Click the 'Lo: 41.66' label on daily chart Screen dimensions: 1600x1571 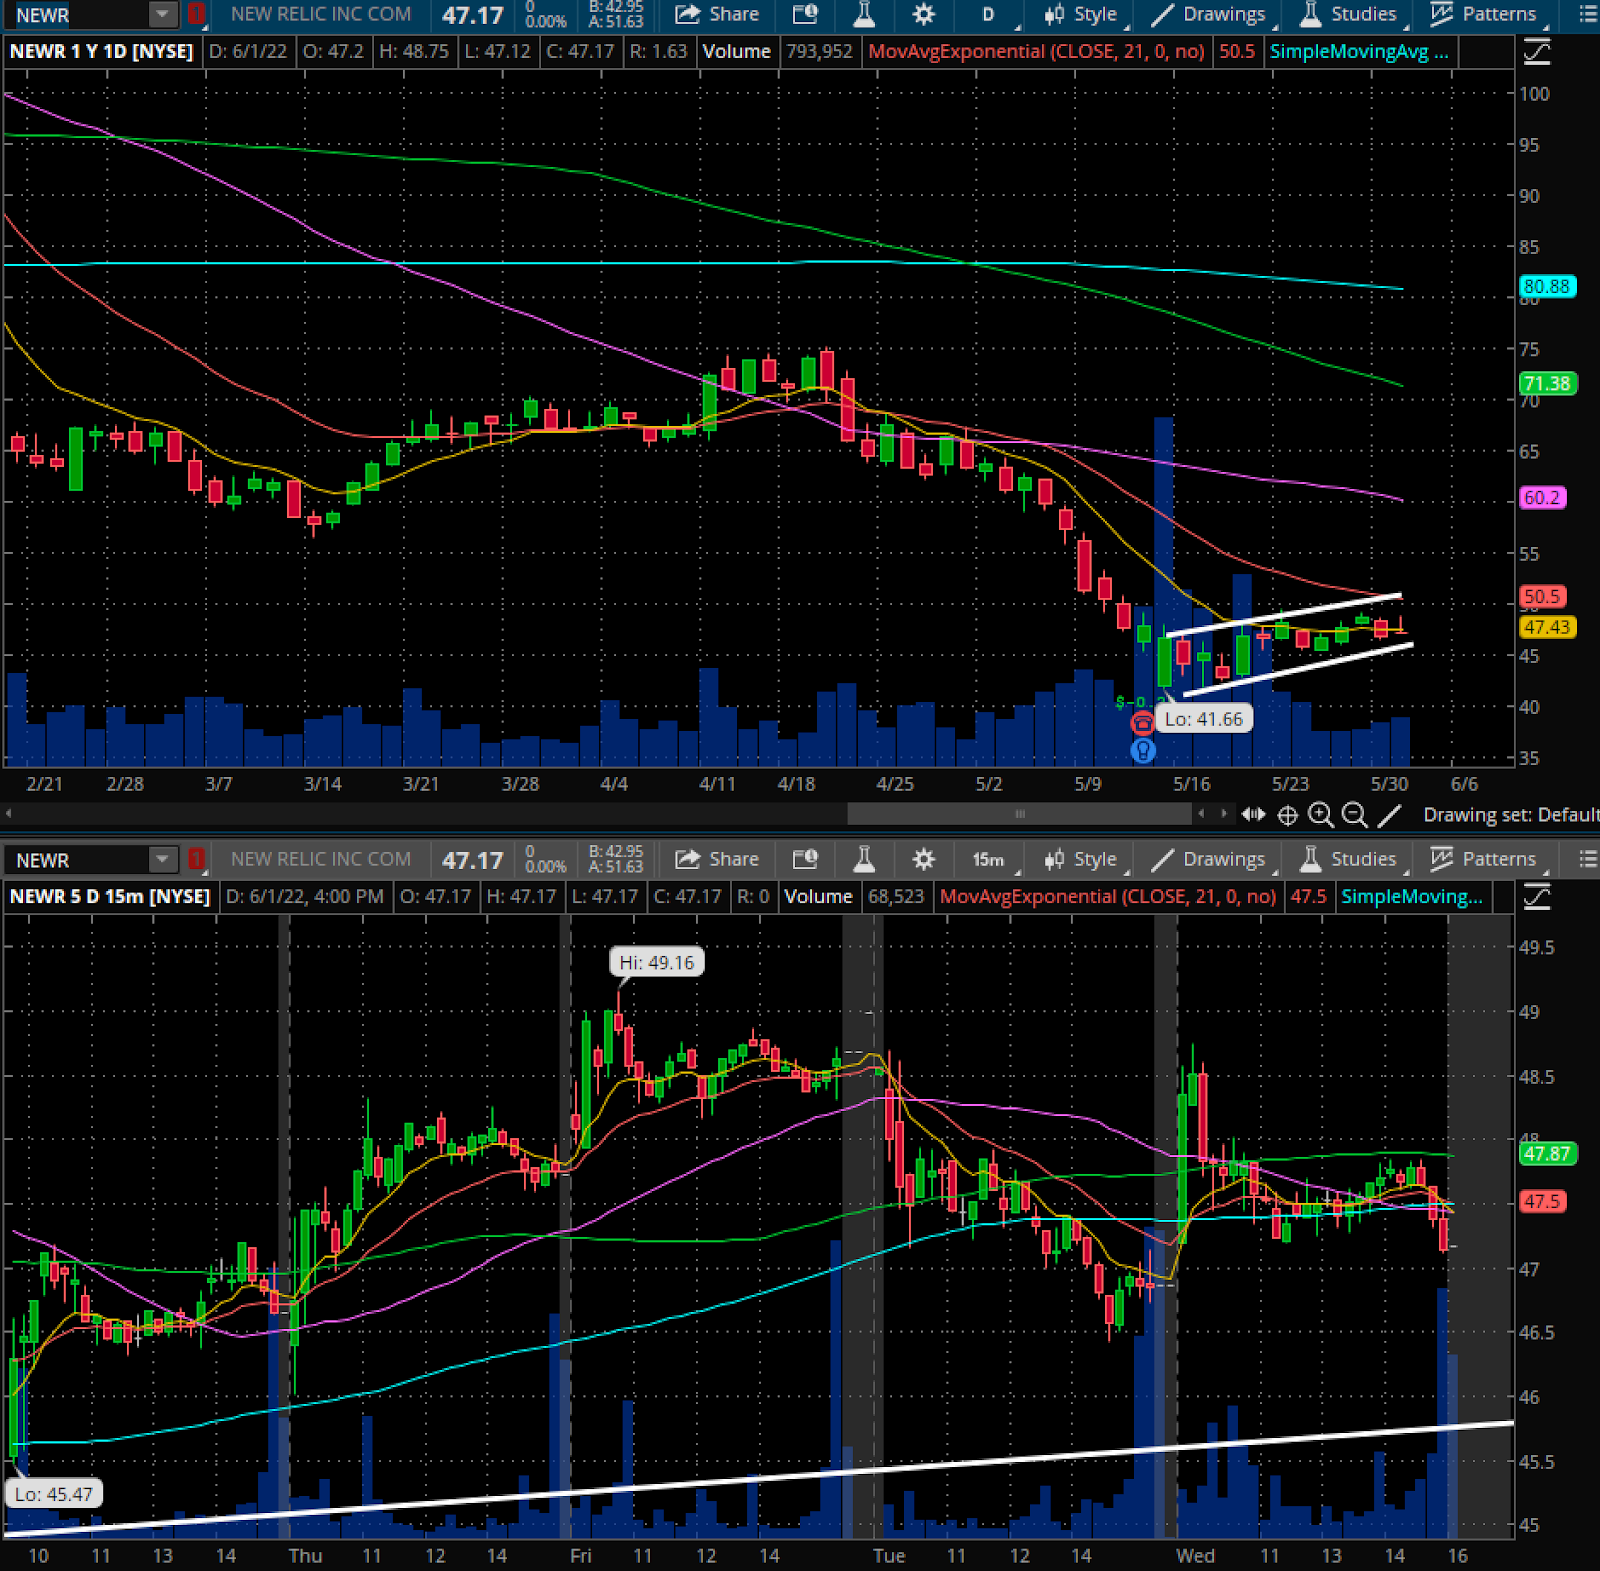coord(1204,719)
